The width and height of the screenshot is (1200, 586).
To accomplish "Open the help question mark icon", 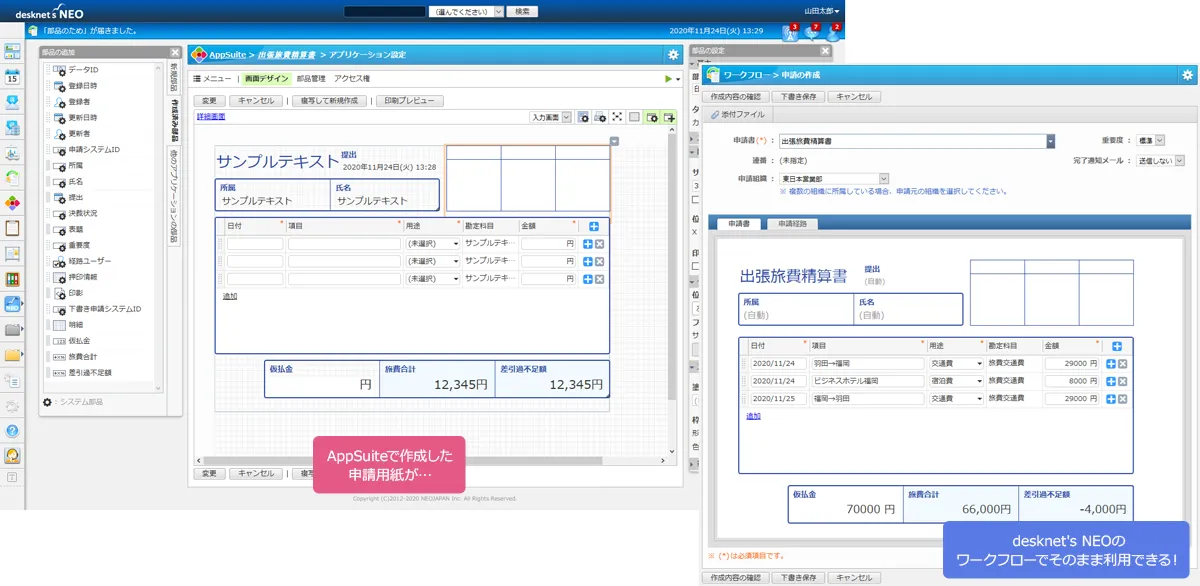I will (x=12, y=431).
